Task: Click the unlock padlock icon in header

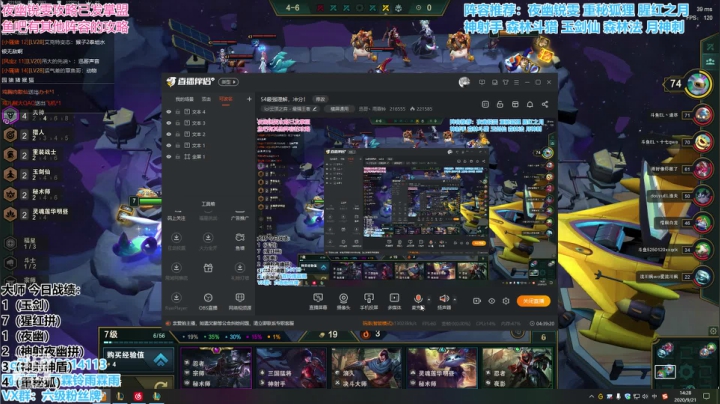Action: click(x=500, y=104)
